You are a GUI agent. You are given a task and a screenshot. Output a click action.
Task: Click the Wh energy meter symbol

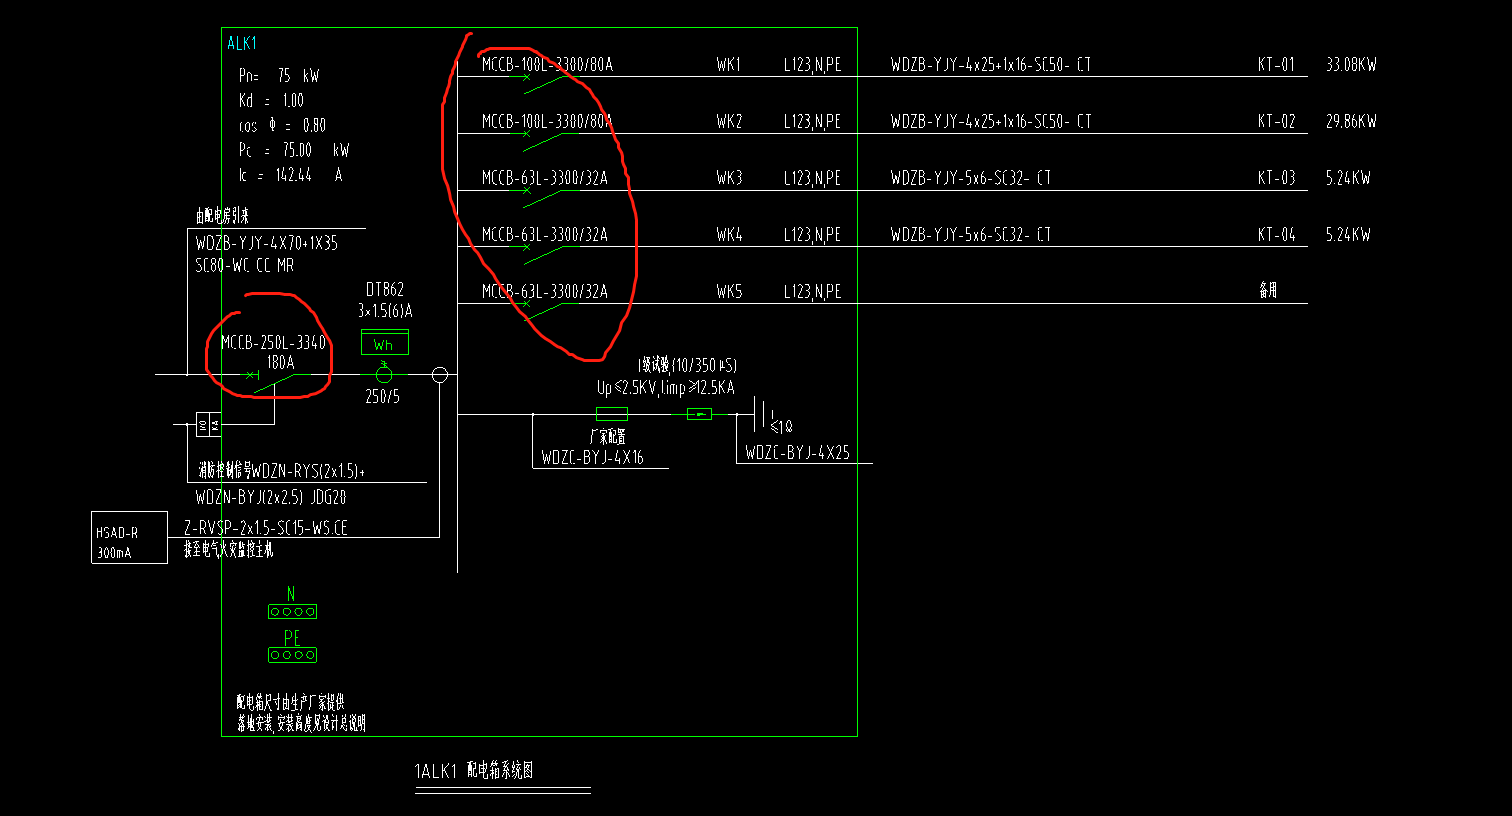(x=384, y=343)
